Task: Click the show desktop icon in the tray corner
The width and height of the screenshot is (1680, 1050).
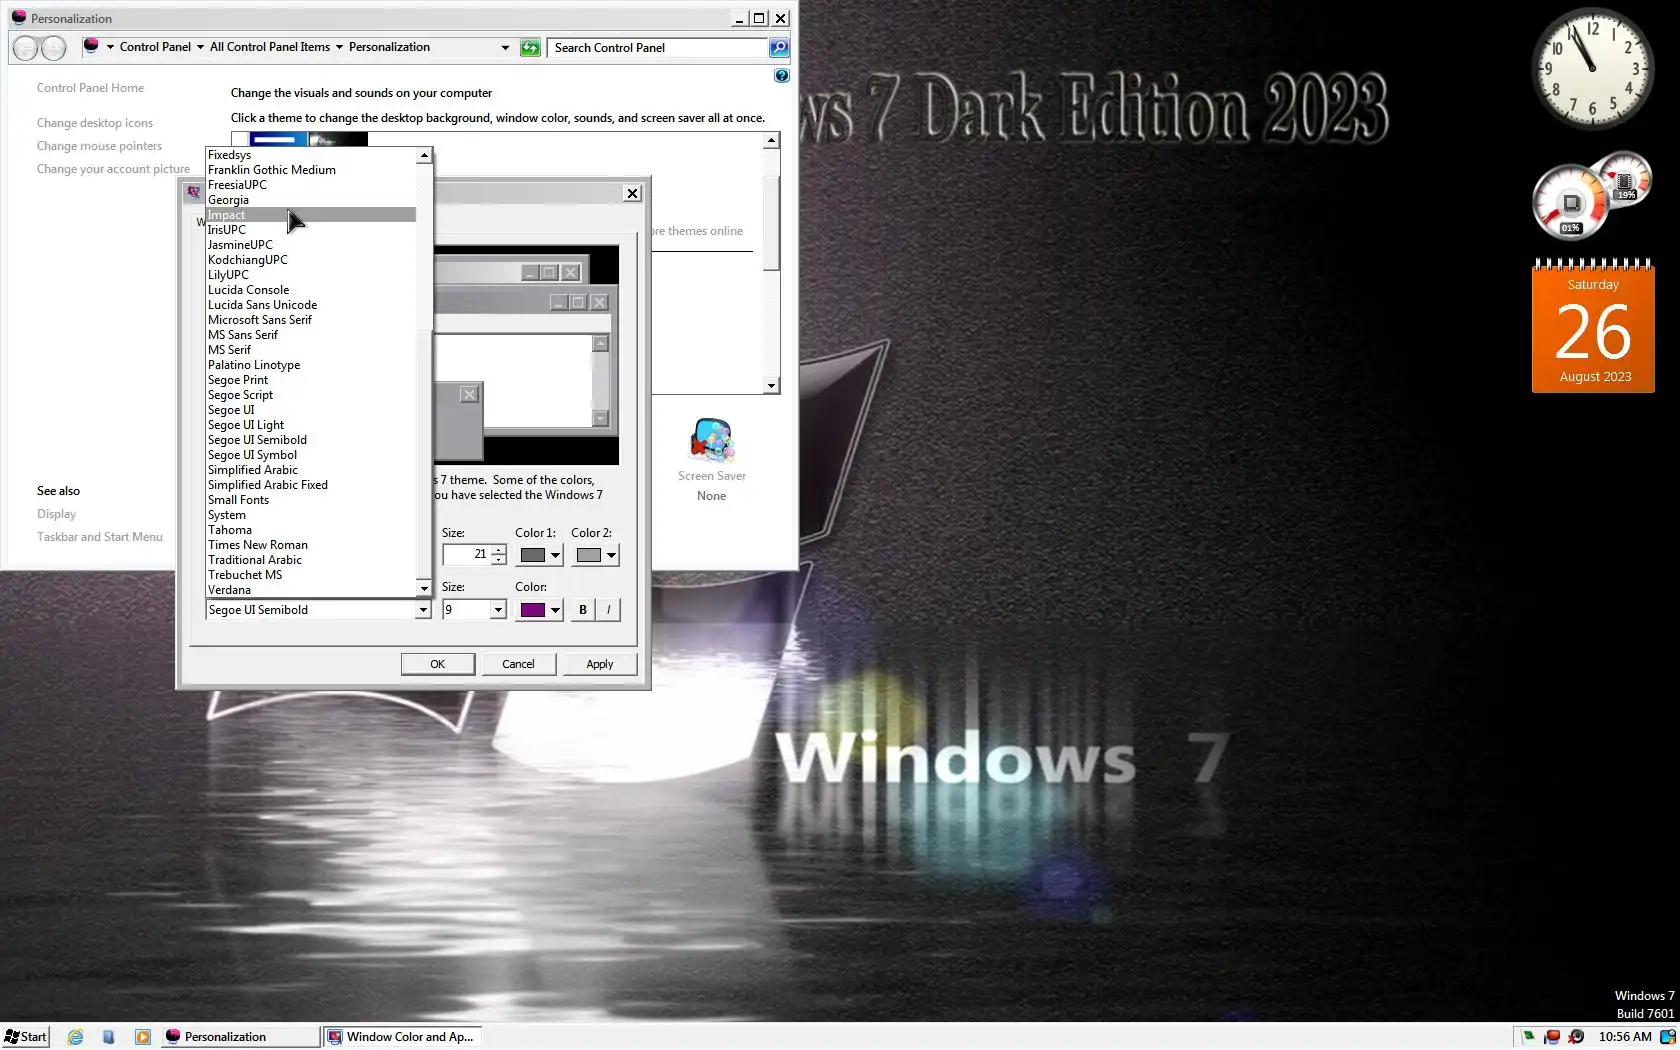Action: [1668, 1037]
